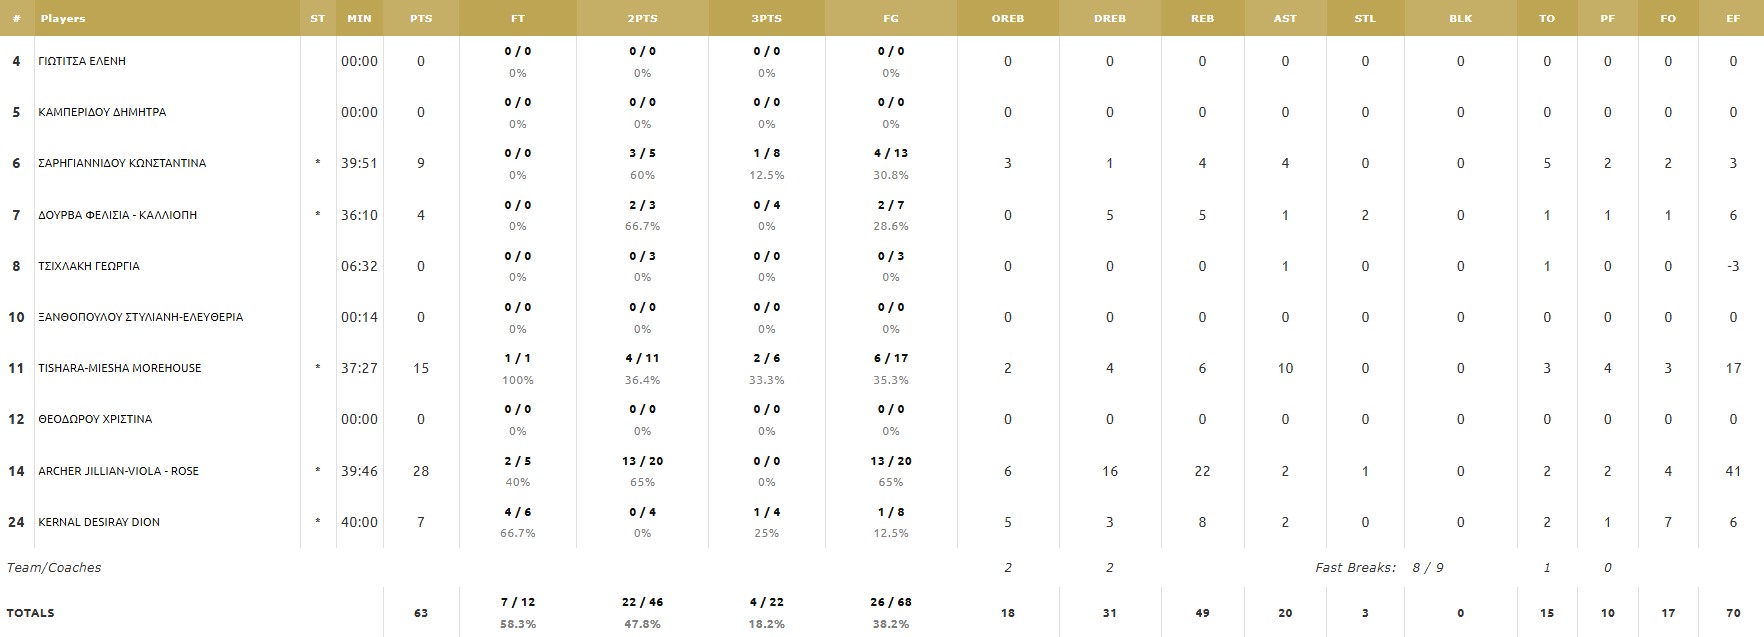
Task: Click the OREB column header
Action: coord(1007,18)
